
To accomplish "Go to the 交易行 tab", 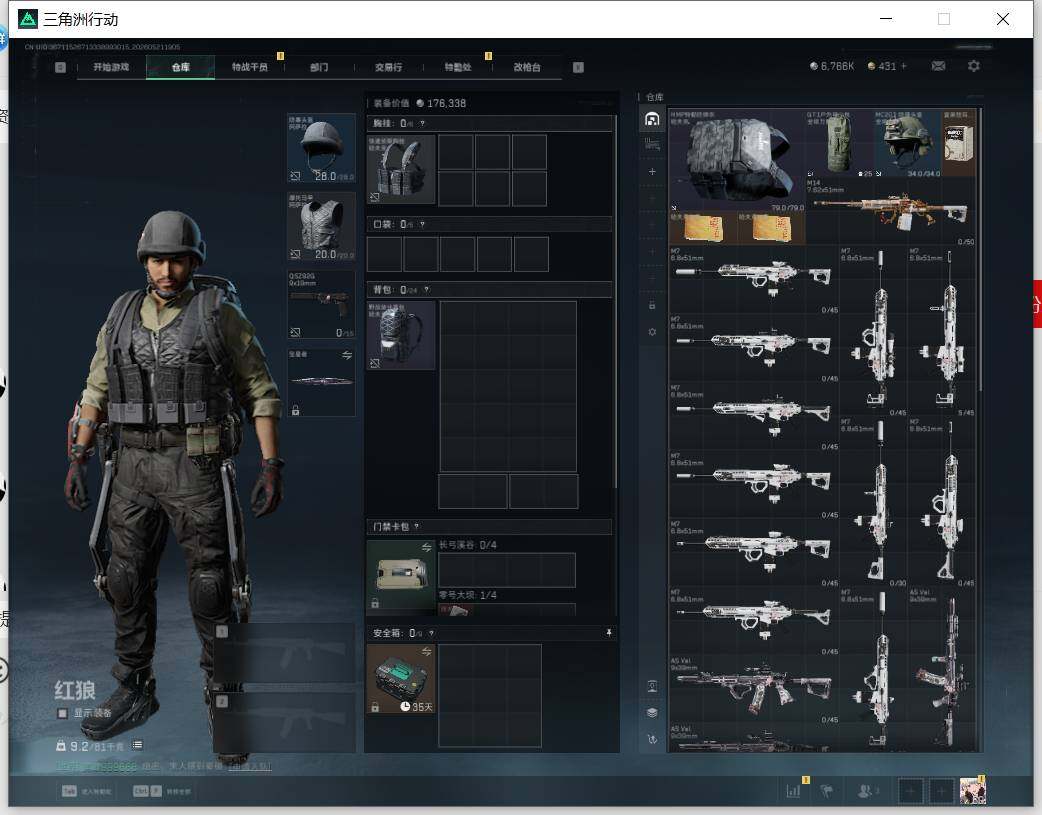I will 388,67.
